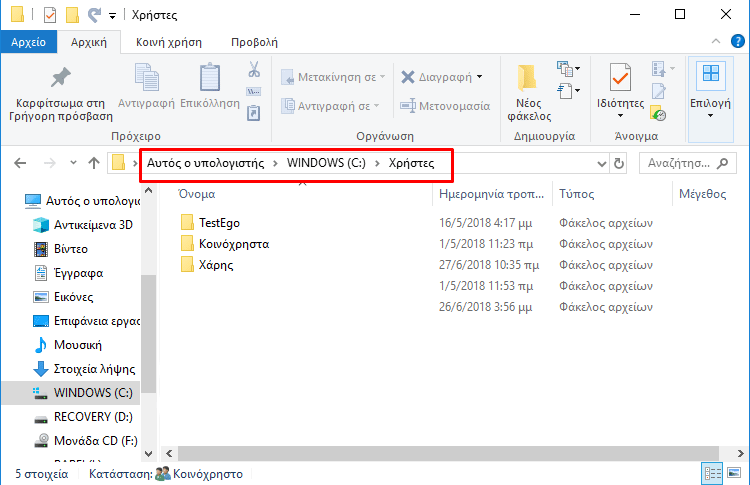This screenshot has height=485, width=750.
Task: Open Μουσική in navigation pane
Action: pos(67,345)
